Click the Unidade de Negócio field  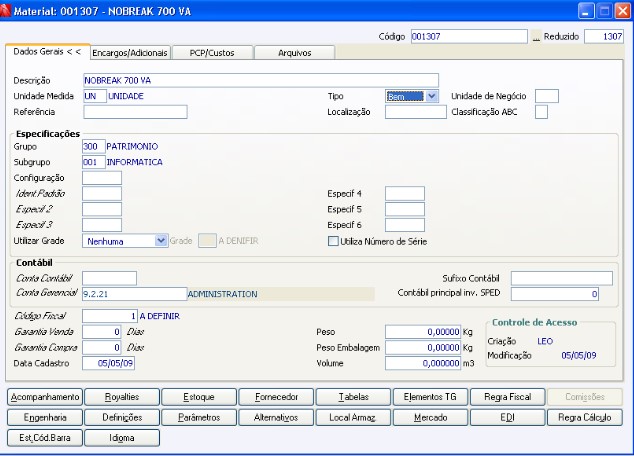(x=547, y=96)
